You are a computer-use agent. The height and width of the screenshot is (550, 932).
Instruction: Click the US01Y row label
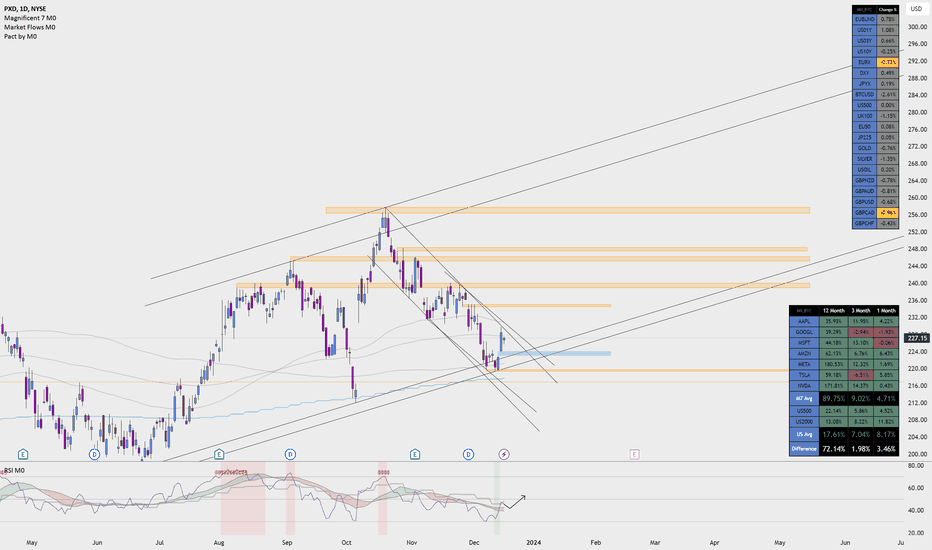pyautogui.click(x=864, y=30)
